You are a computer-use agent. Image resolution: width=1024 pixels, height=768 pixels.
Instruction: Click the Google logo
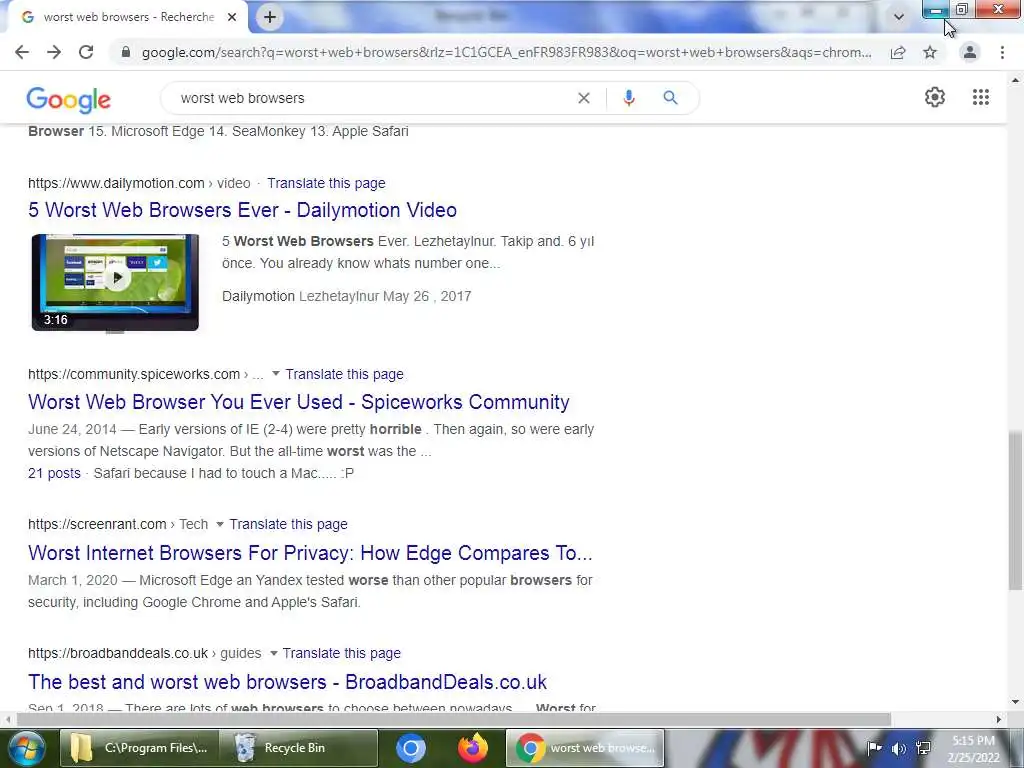[69, 99]
